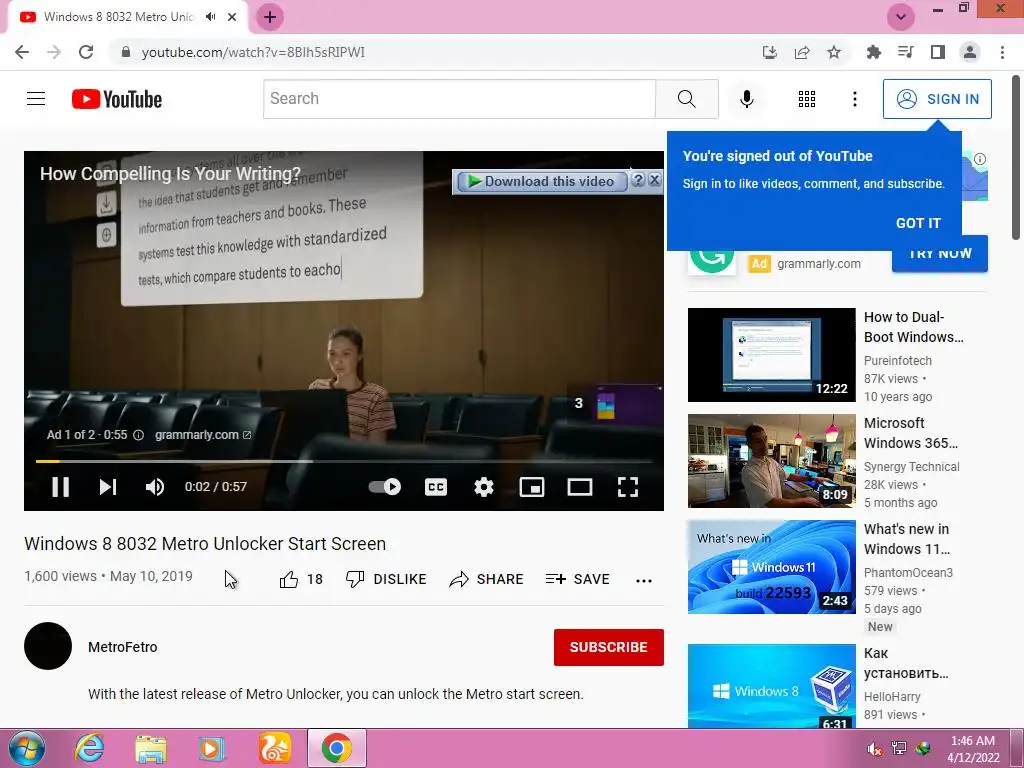Viewport: 1024px width, 768px height.
Task: SUBSCRIBE to MetroFetro
Action: point(609,647)
